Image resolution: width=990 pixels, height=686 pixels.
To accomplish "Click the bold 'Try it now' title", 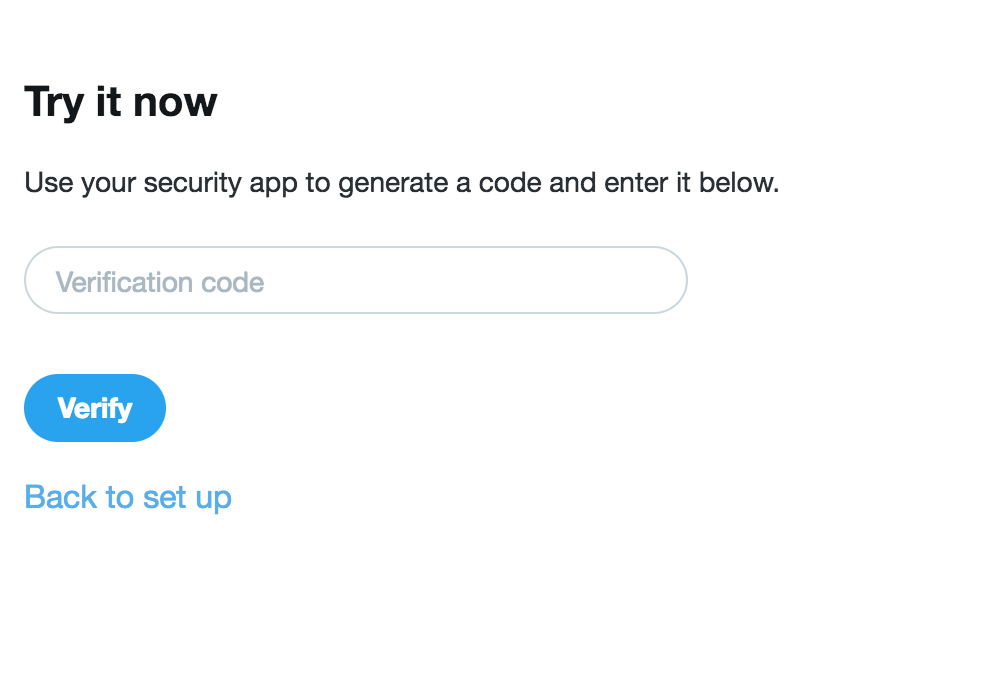I will click(120, 102).
